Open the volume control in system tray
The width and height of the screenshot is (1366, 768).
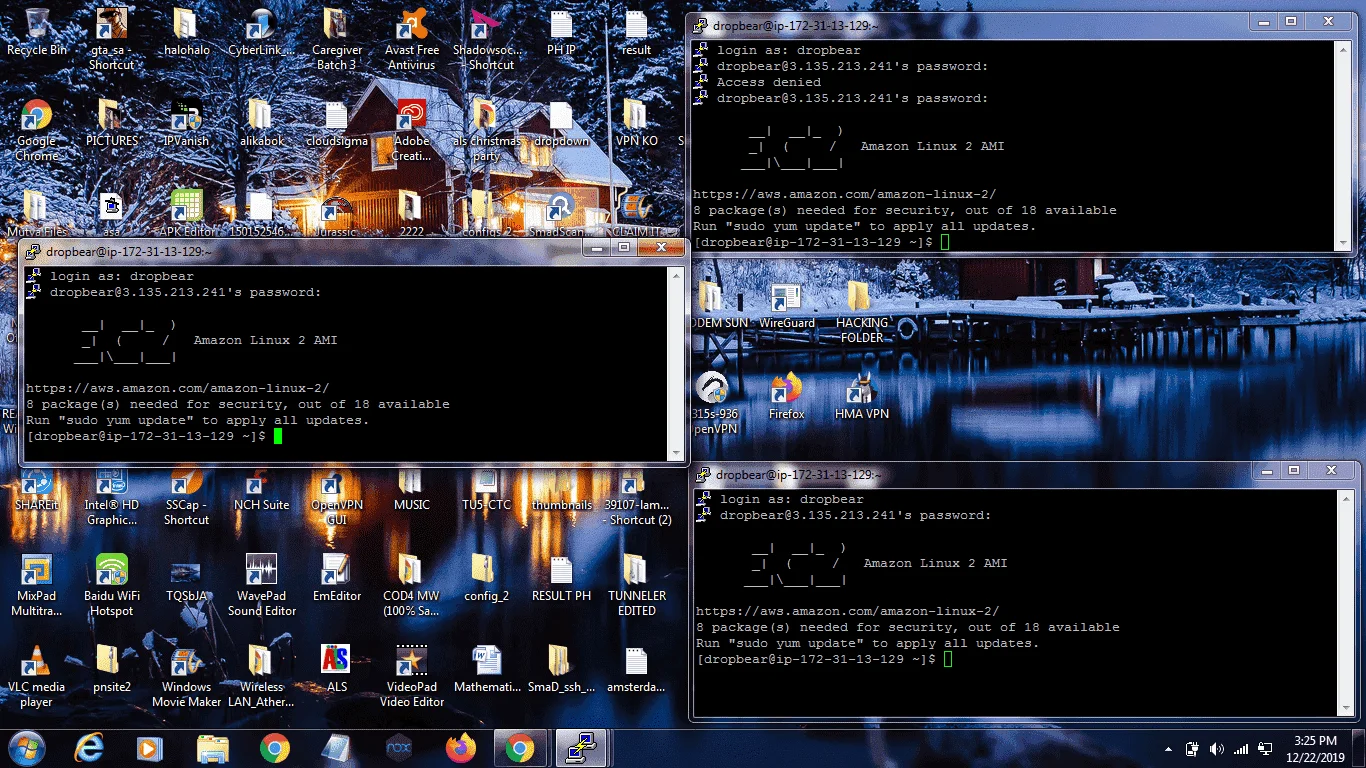(x=1216, y=749)
